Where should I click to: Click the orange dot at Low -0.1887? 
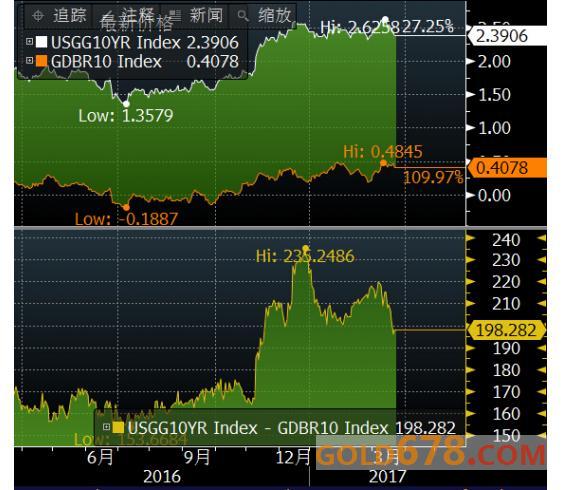pos(126,208)
